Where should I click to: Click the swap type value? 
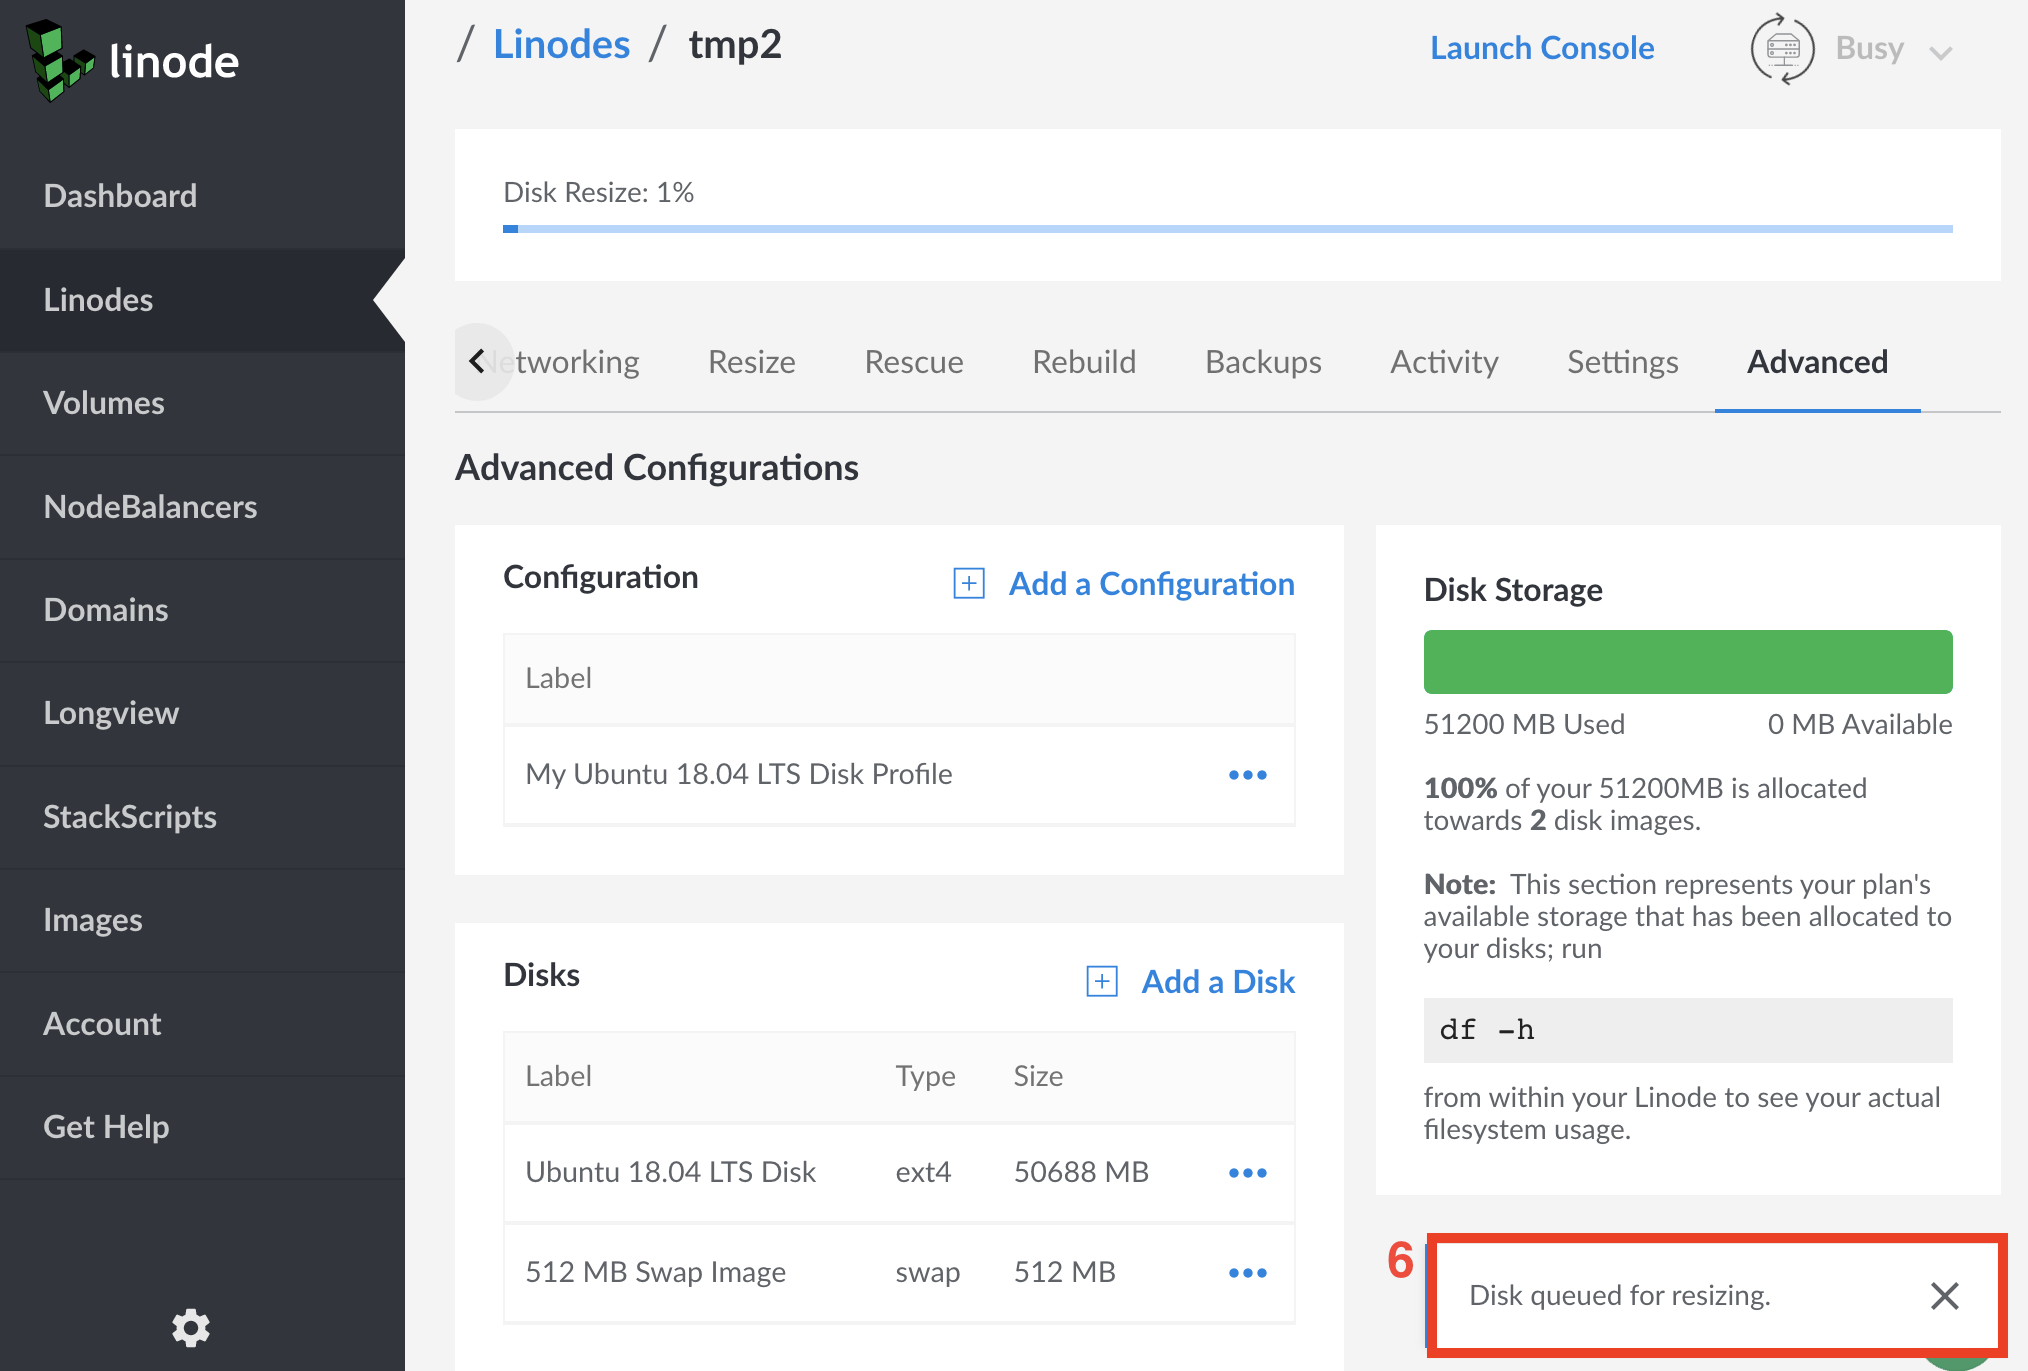click(928, 1272)
